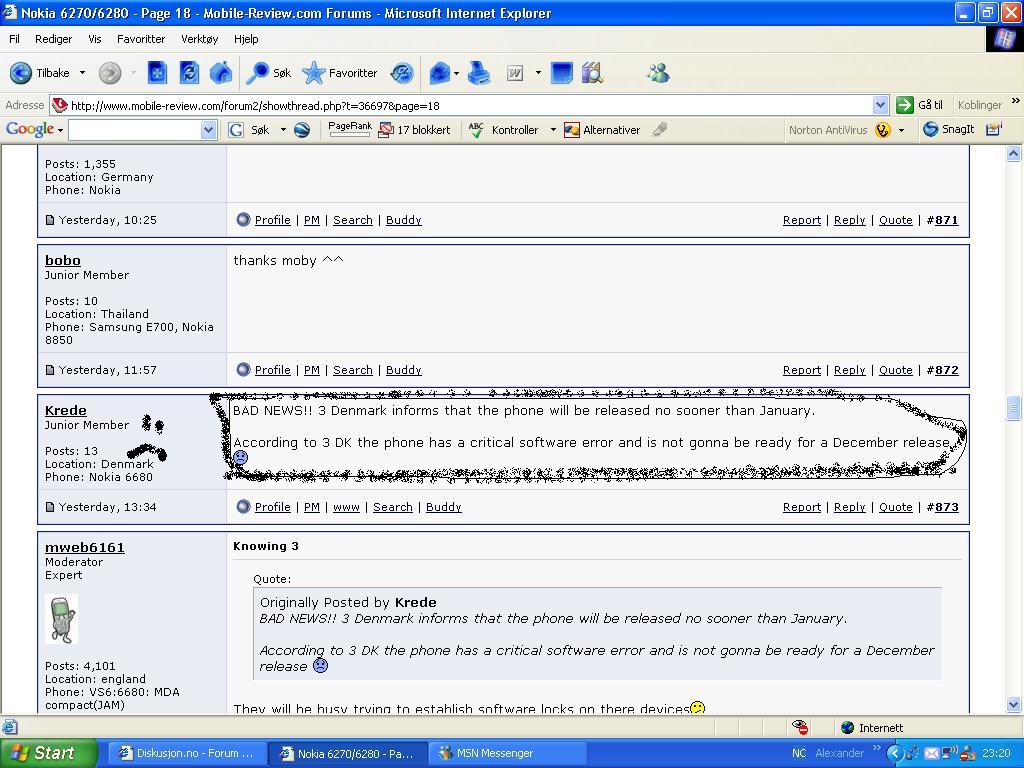
Task: Expand the Google Søk options arrow
Action: (283, 130)
